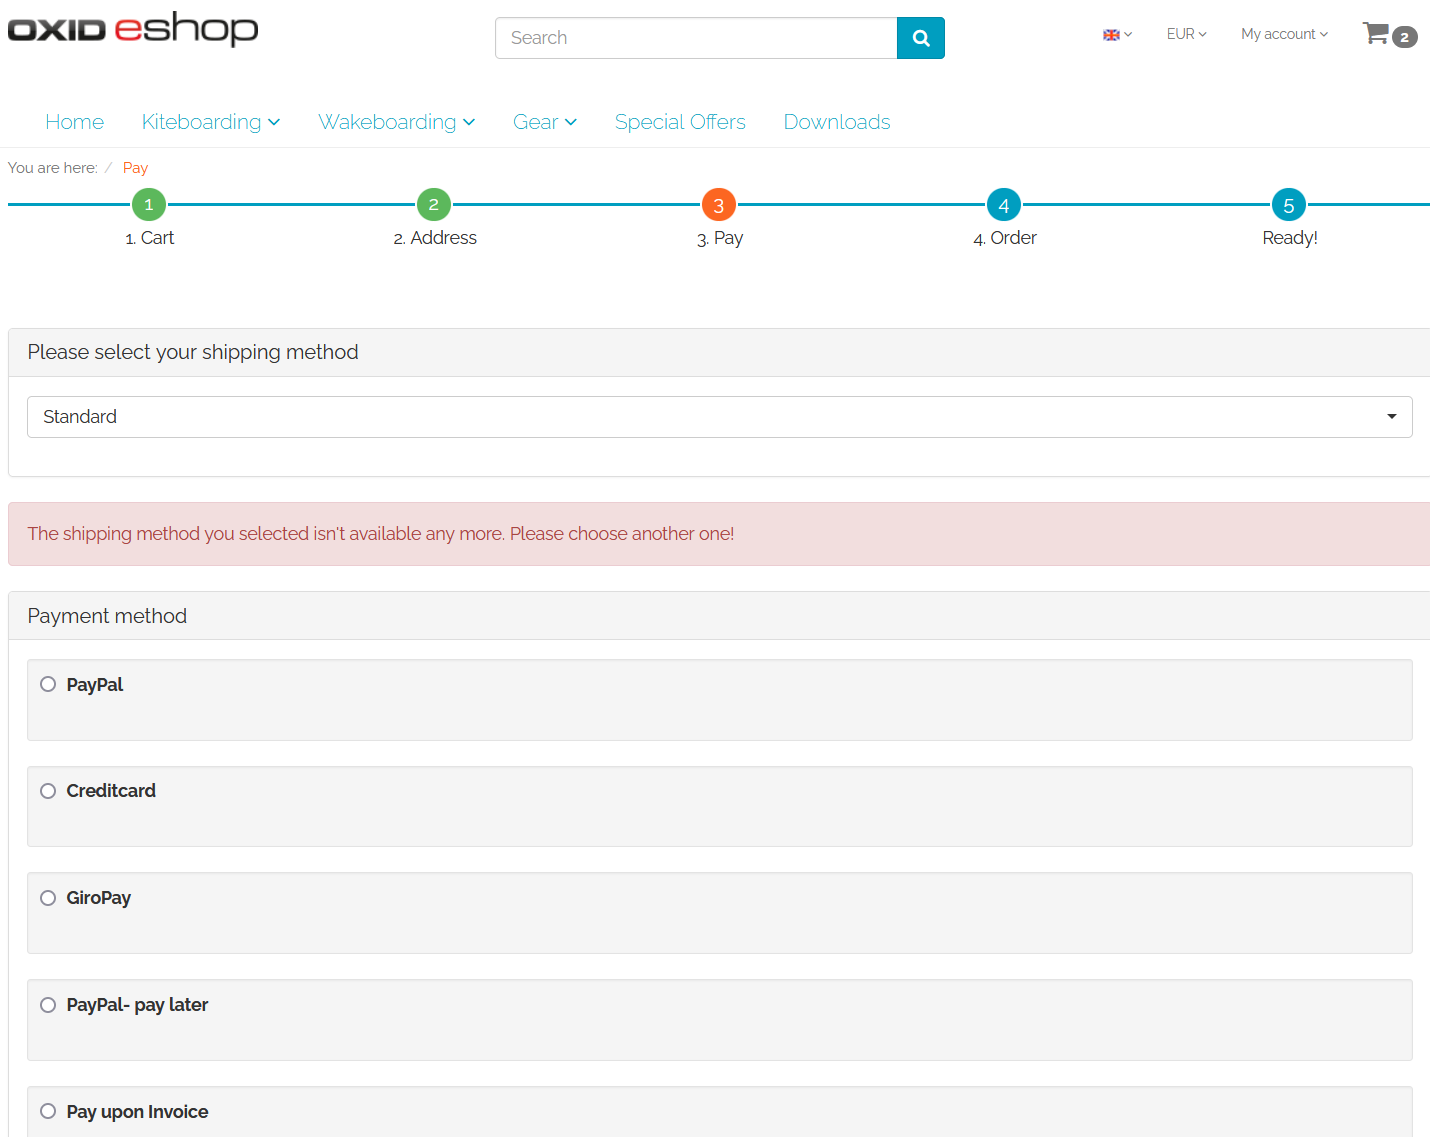Open My account dropdown
This screenshot has height=1137, width=1430.
[1284, 34]
